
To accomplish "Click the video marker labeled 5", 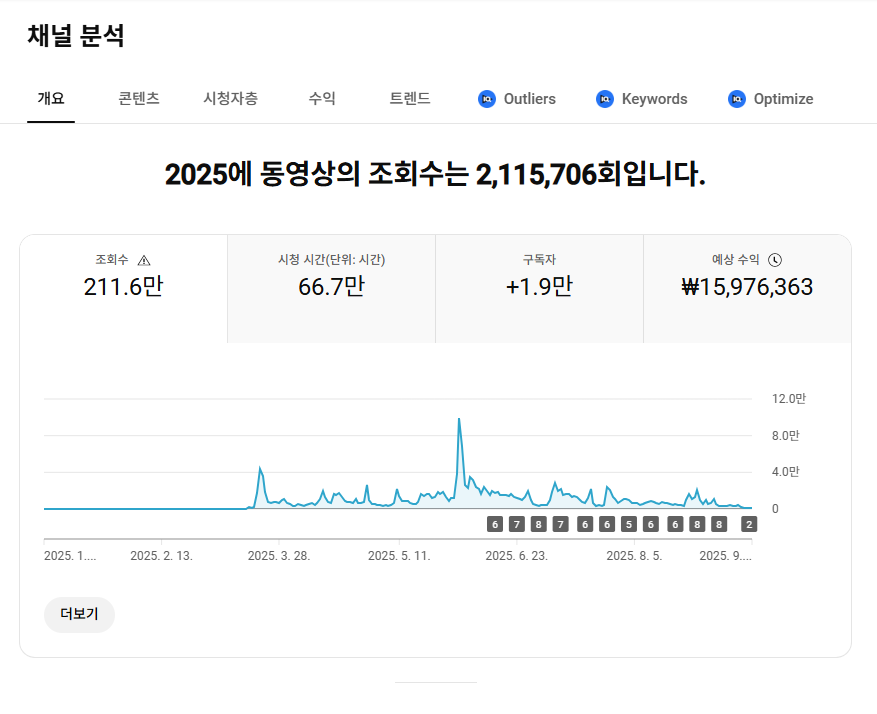I will point(629,524).
